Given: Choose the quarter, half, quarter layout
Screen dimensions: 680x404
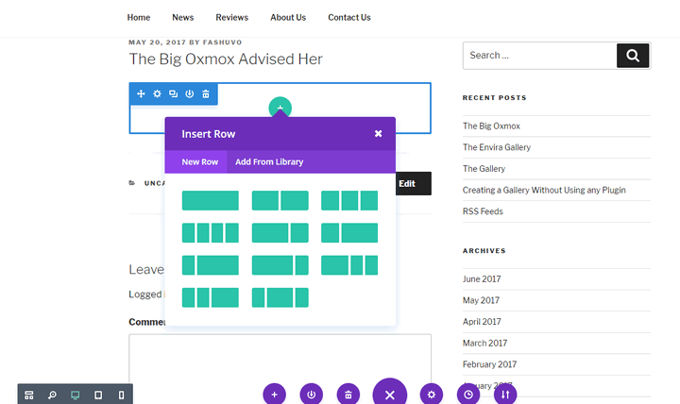Looking at the screenshot, I should 280,297.
